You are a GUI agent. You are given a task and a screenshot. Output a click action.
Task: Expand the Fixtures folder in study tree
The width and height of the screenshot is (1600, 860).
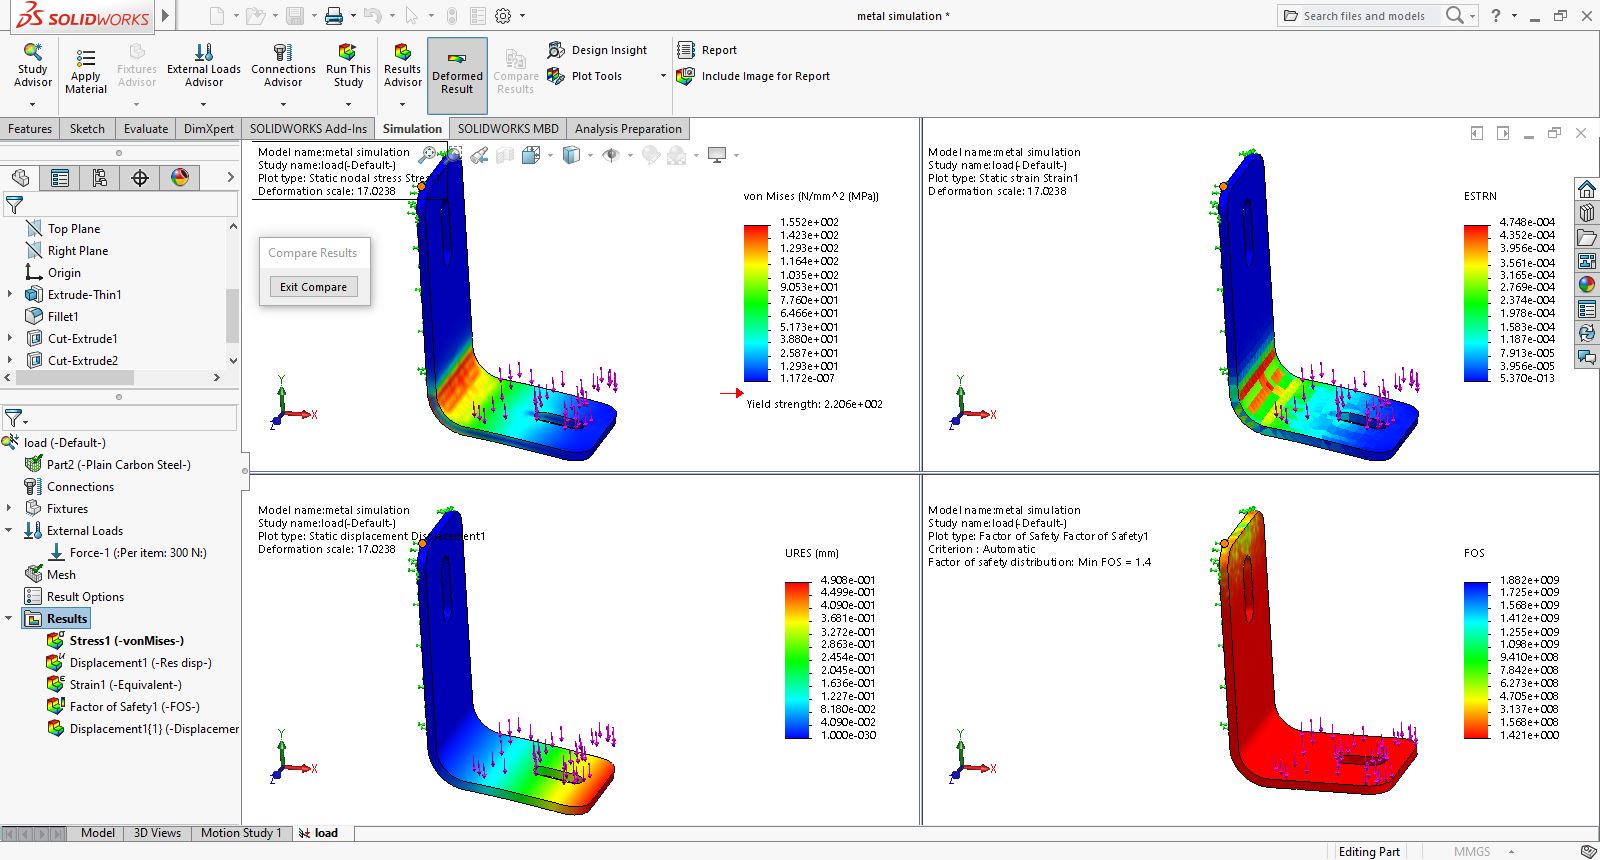click(10, 509)
